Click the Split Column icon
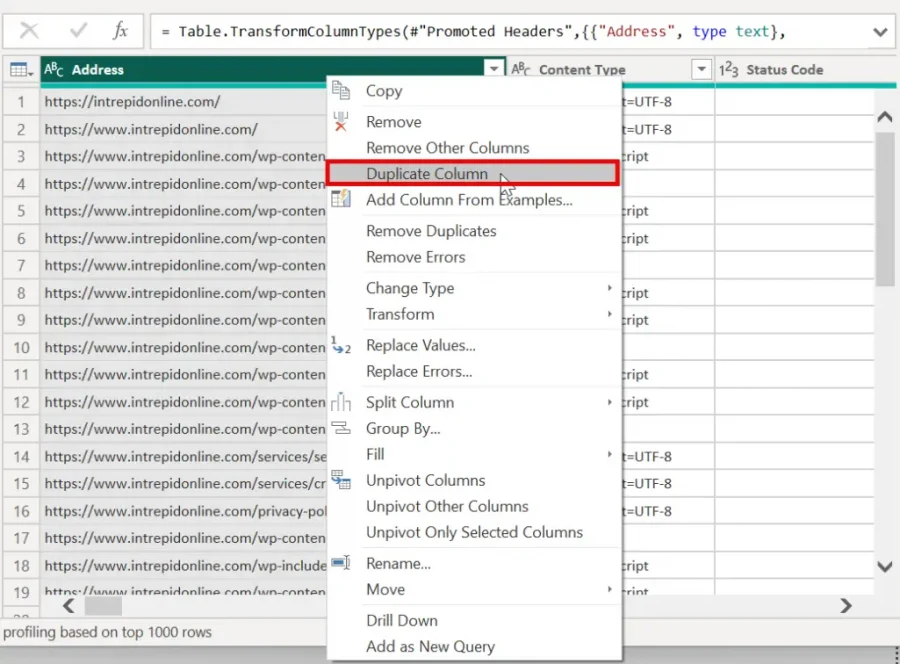Screen dimensions: 900x664 pos(341,402)
